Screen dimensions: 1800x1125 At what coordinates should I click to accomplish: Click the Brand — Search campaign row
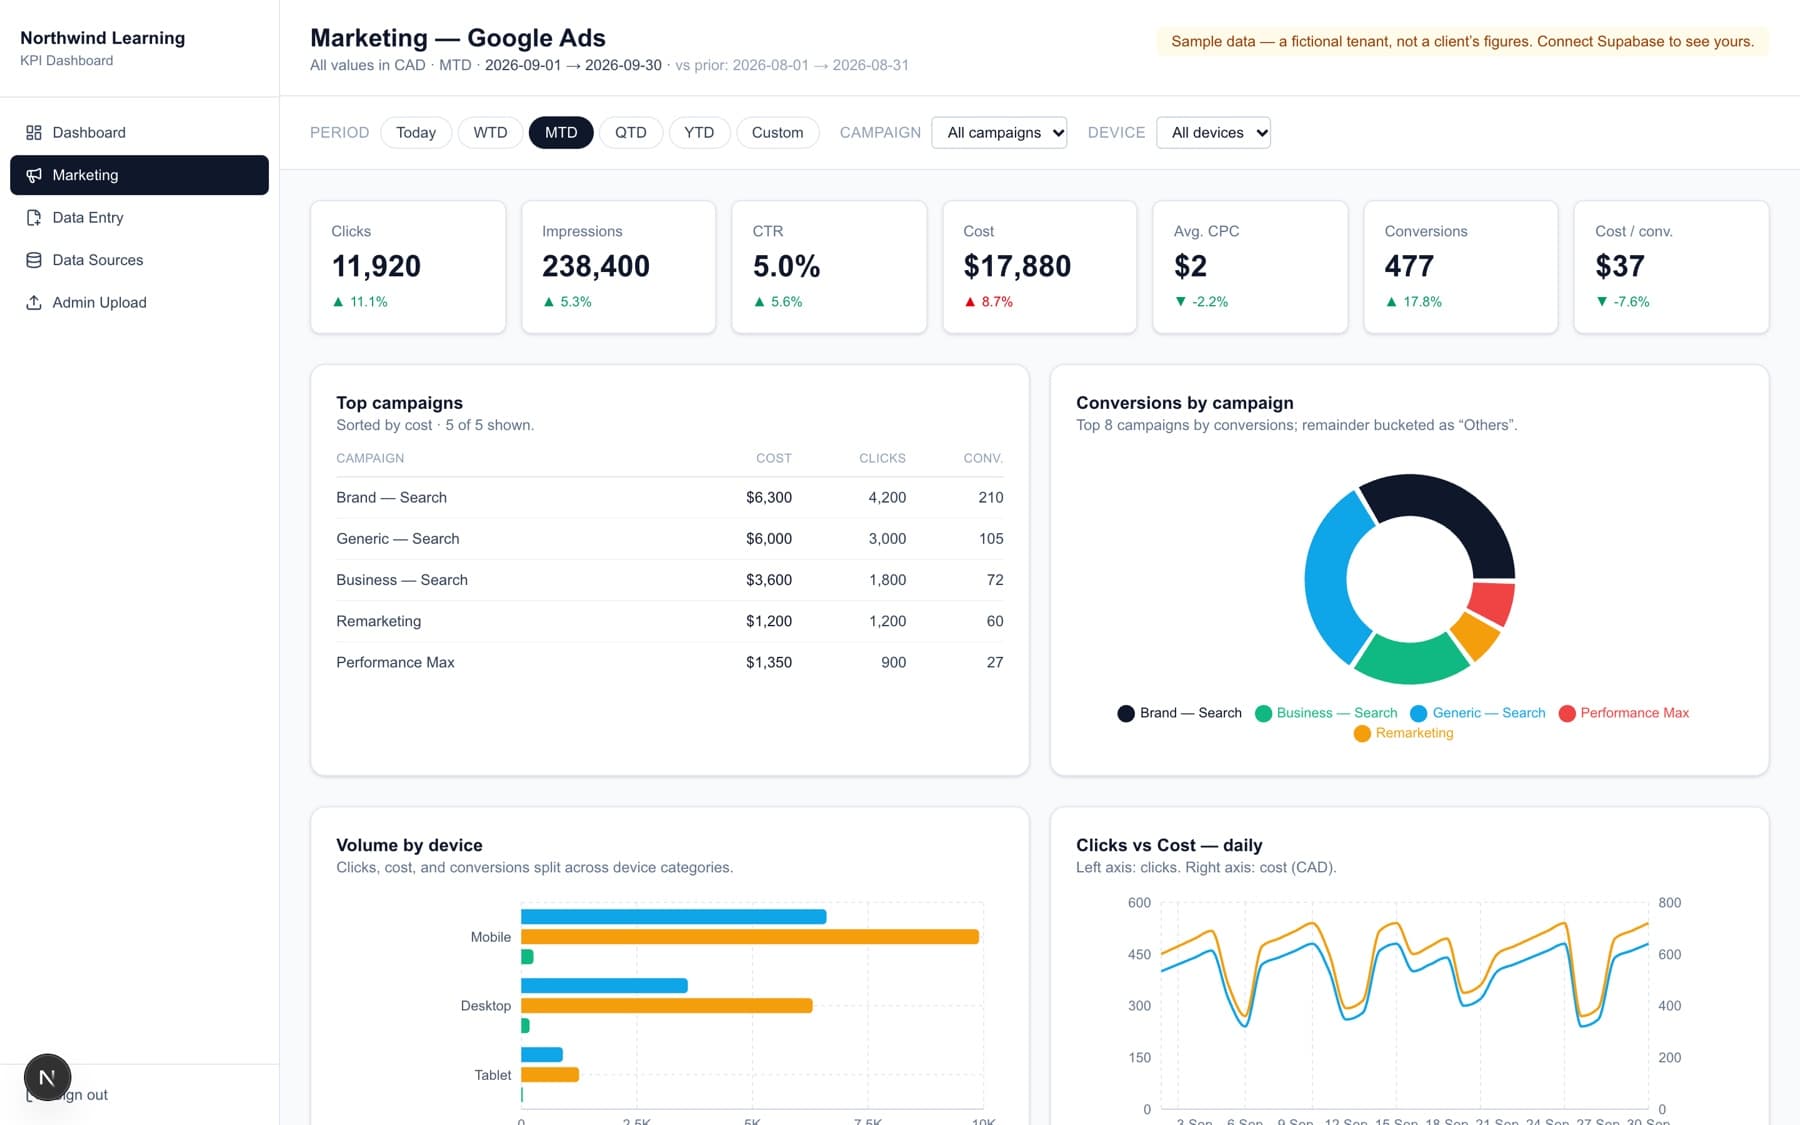click(x=669, y=498)
